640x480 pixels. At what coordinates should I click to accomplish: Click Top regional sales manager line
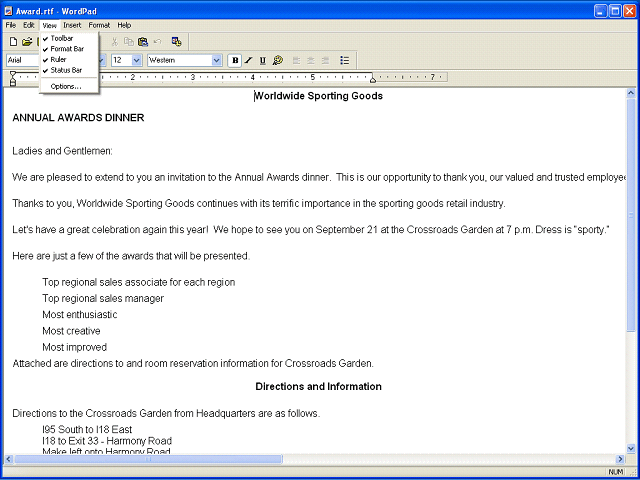coord(103,299)
